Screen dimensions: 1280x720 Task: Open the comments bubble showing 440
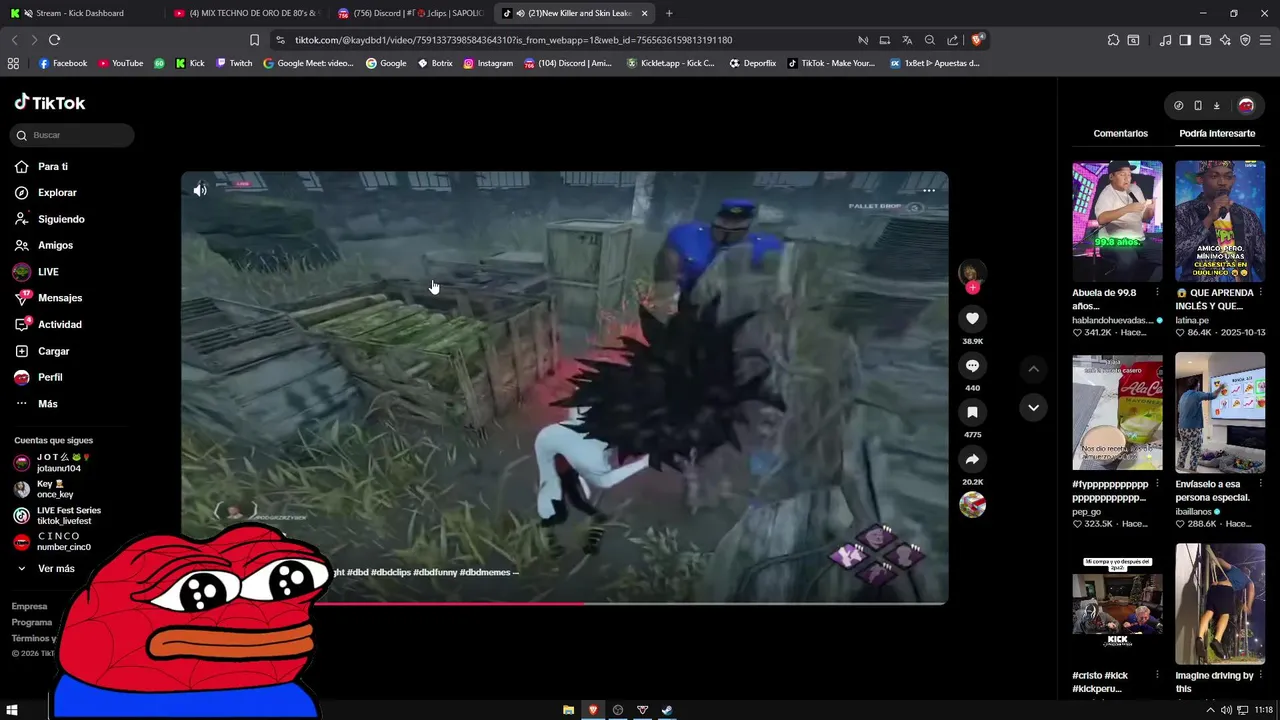972,365
